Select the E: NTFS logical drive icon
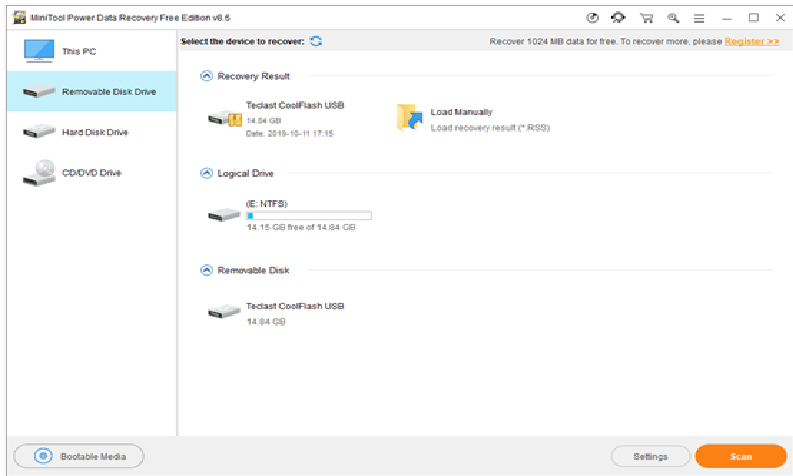 tap(224, 215)
